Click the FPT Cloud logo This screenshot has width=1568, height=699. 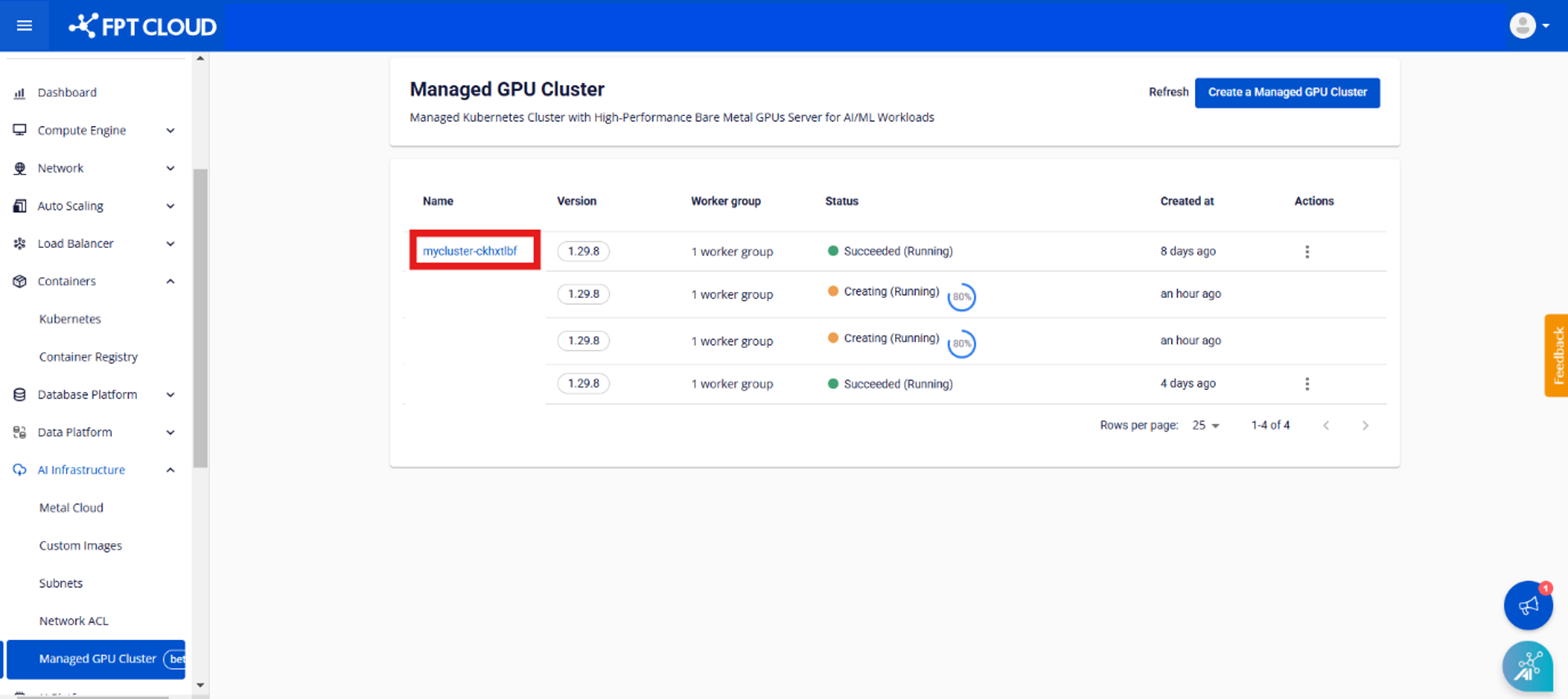(143, 27)
